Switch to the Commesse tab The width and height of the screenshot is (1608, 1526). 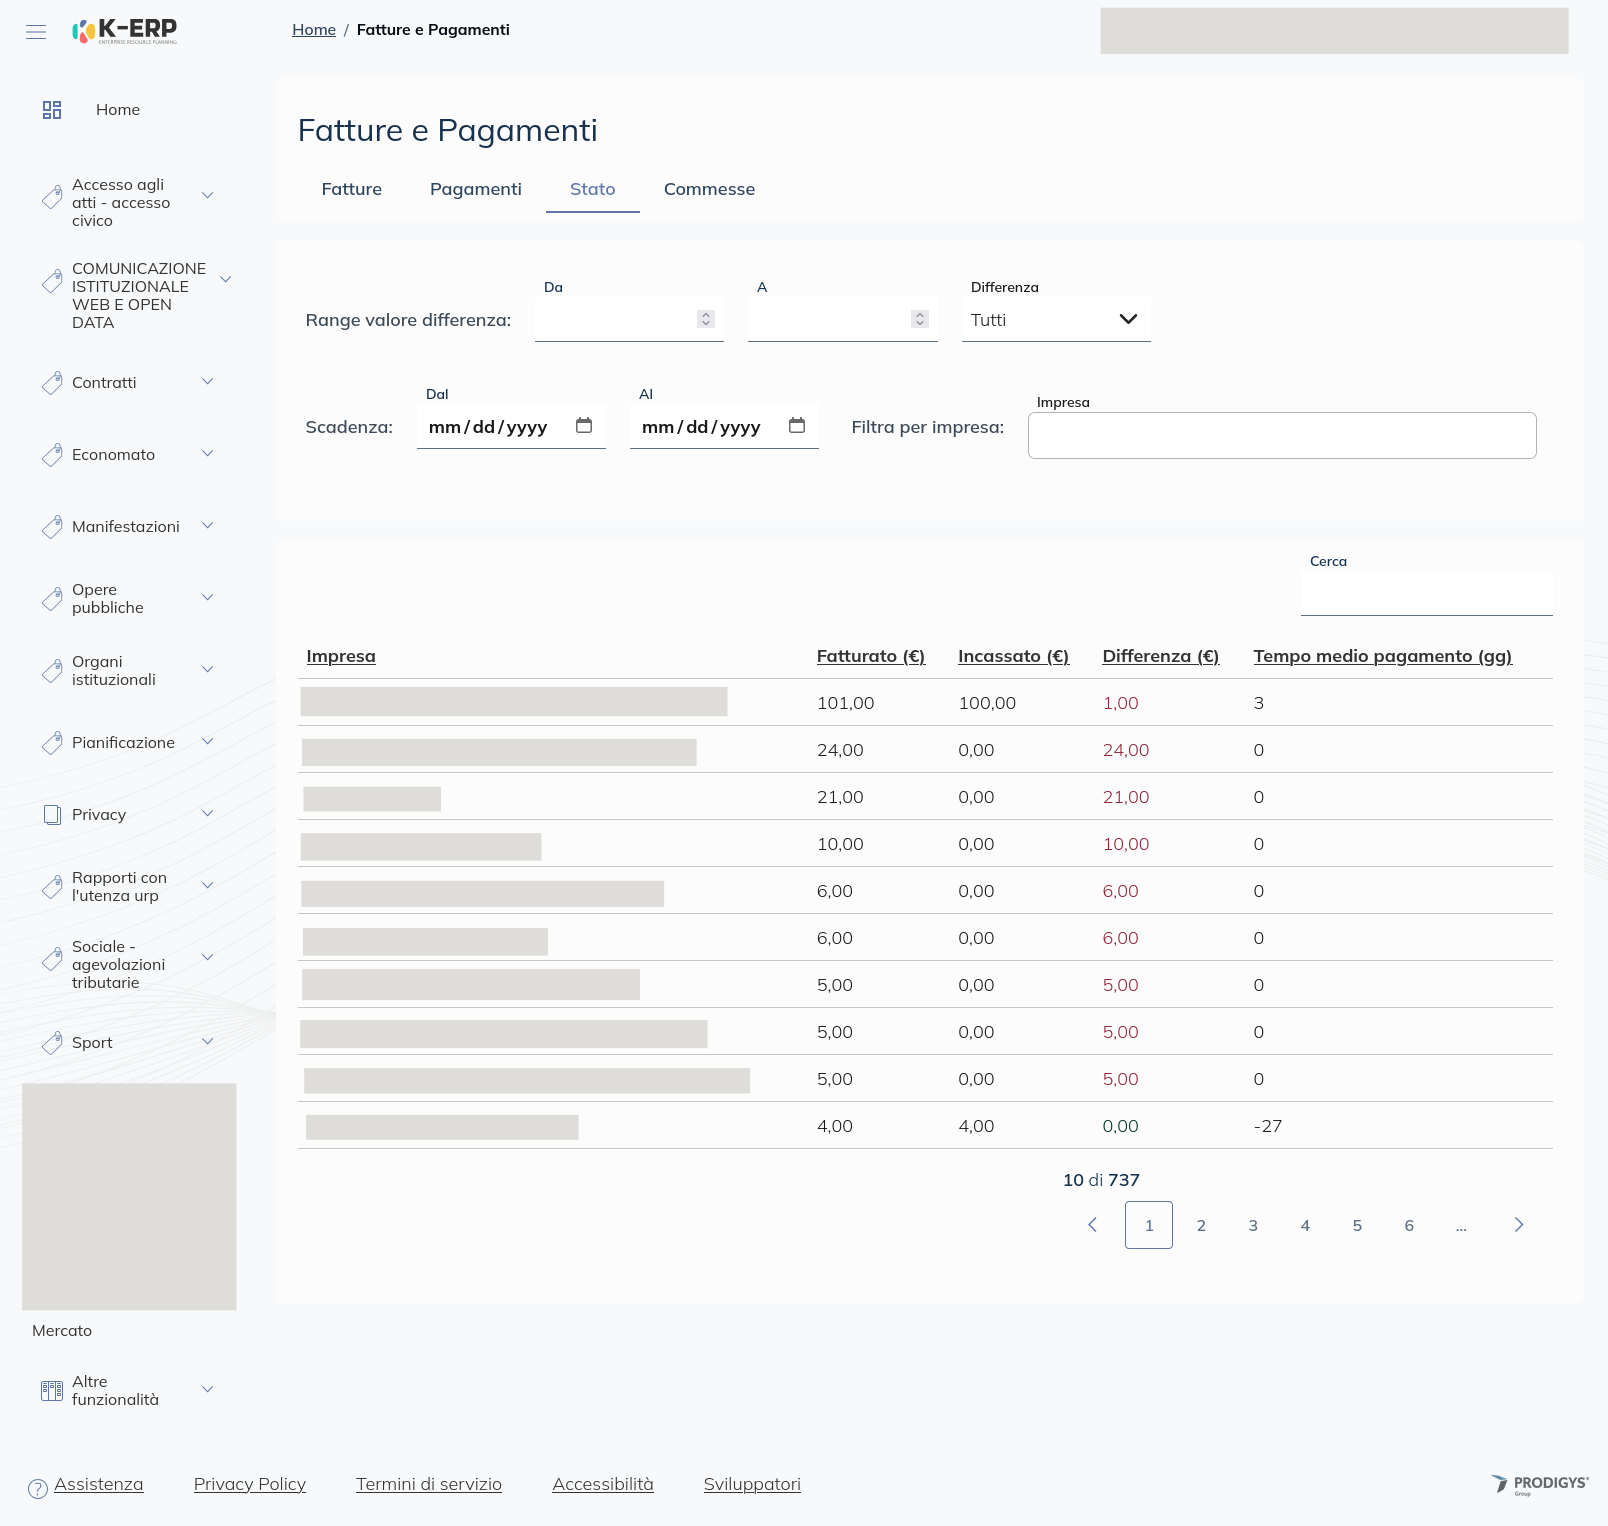click(x=709, y=189)
